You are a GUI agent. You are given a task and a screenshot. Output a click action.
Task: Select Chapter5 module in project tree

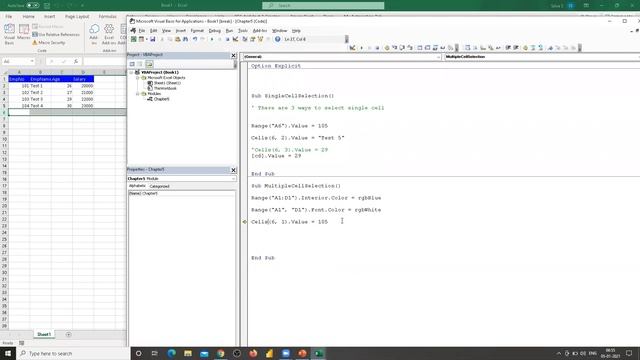click(x=158, y=99)
